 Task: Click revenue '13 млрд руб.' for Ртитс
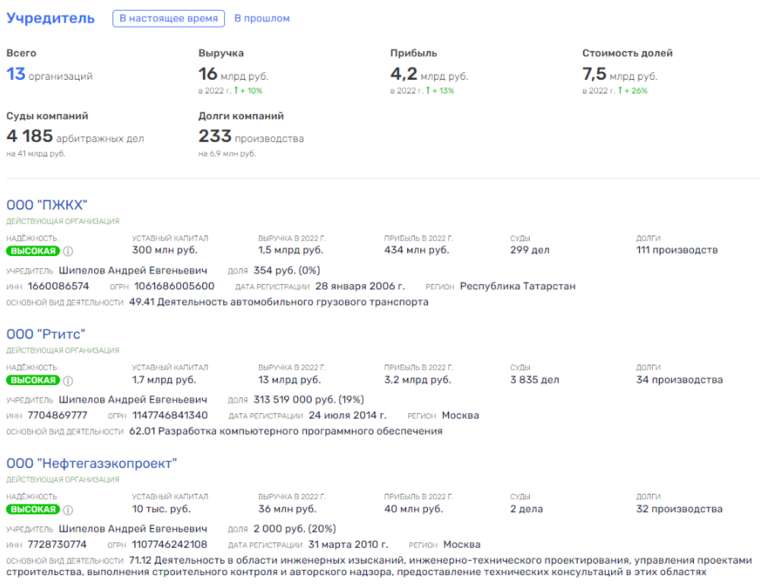pyautogui.click(x=289, y=380)
